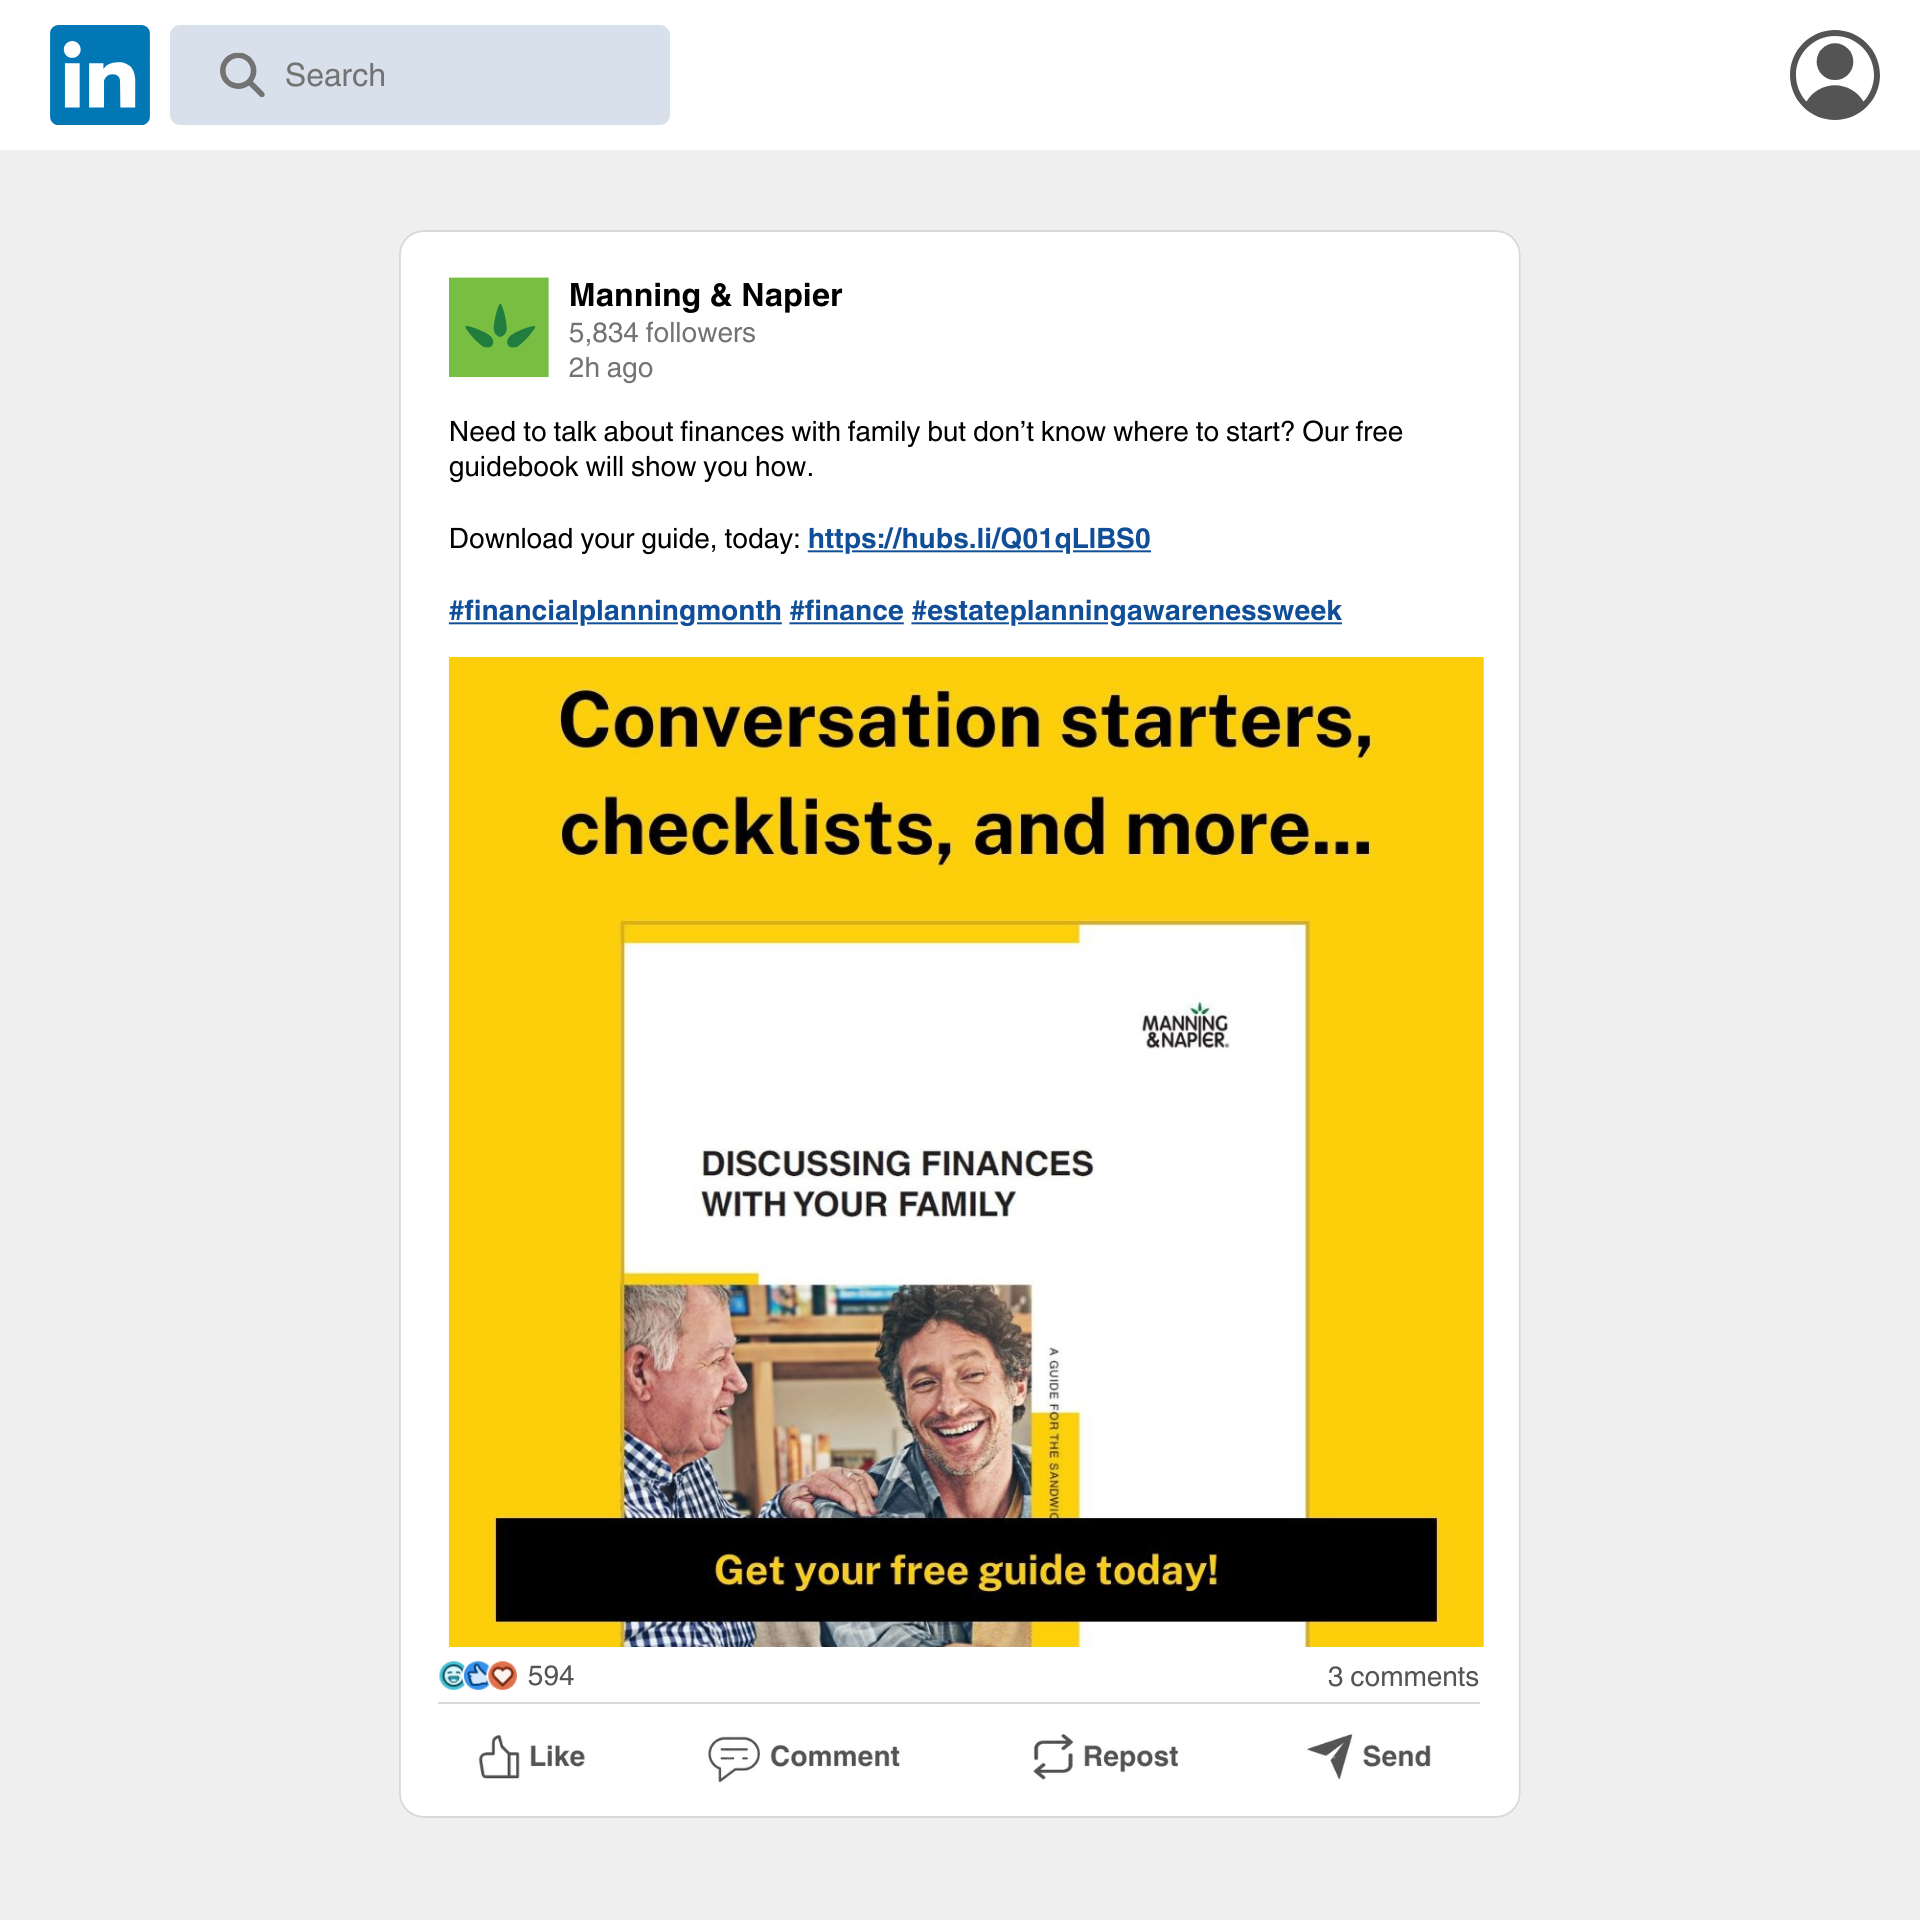Viewport: 1920px width, 1920px height.
Task: Open the #financialplanningmonth hashtag
Action: click(x=614, y=611)
